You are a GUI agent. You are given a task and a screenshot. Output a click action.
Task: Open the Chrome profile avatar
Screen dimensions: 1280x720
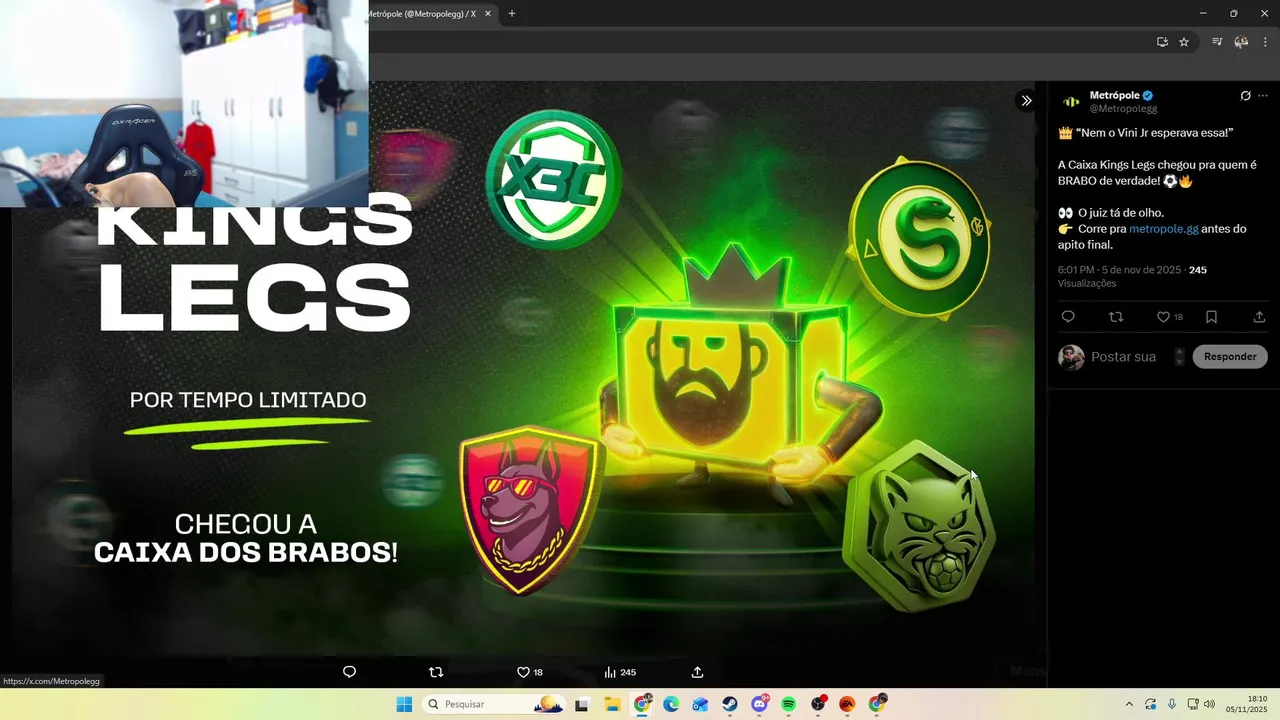[1241, 42]
